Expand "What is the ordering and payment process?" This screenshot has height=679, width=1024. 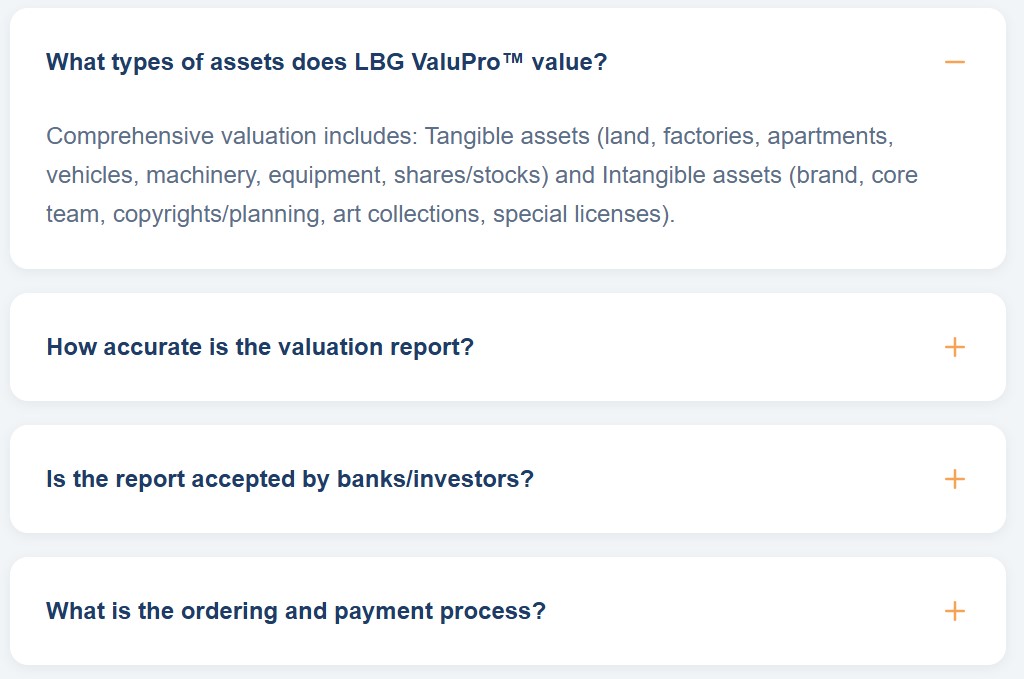(x=296, y=611)
